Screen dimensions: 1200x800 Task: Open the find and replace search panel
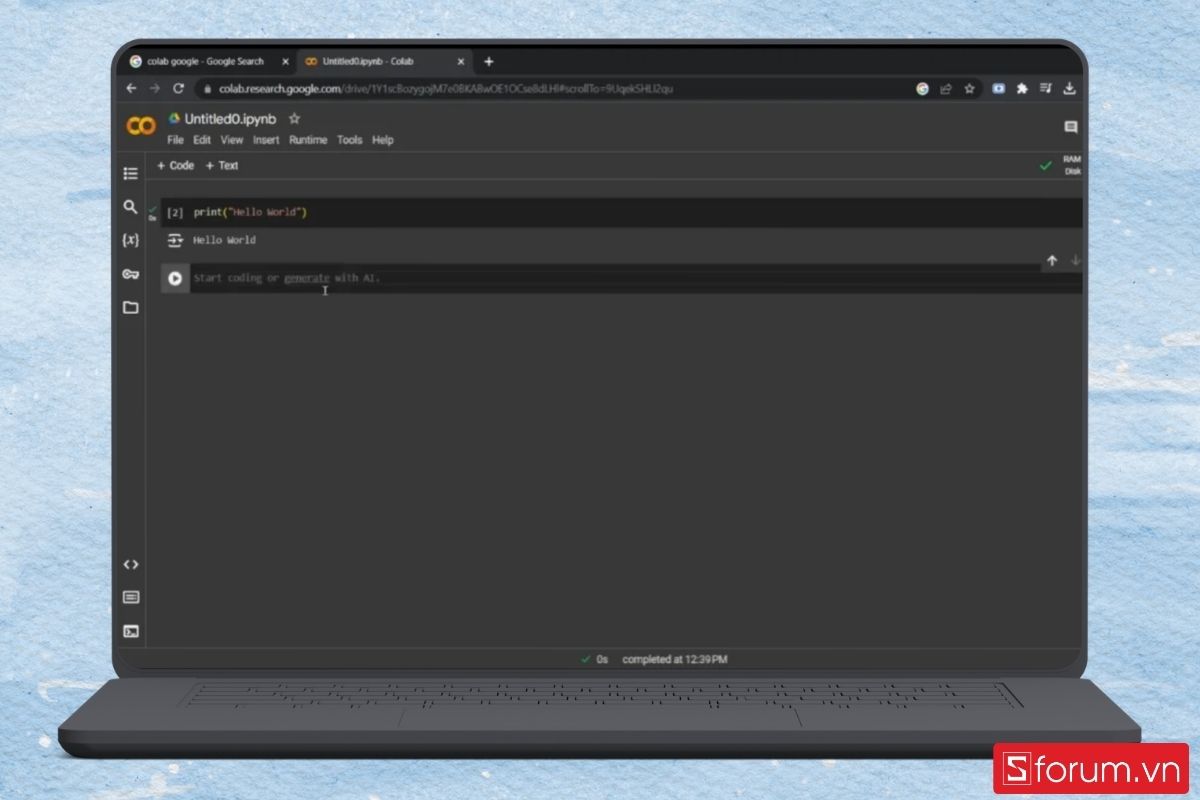pyautogui.click(x=130, y=207)
